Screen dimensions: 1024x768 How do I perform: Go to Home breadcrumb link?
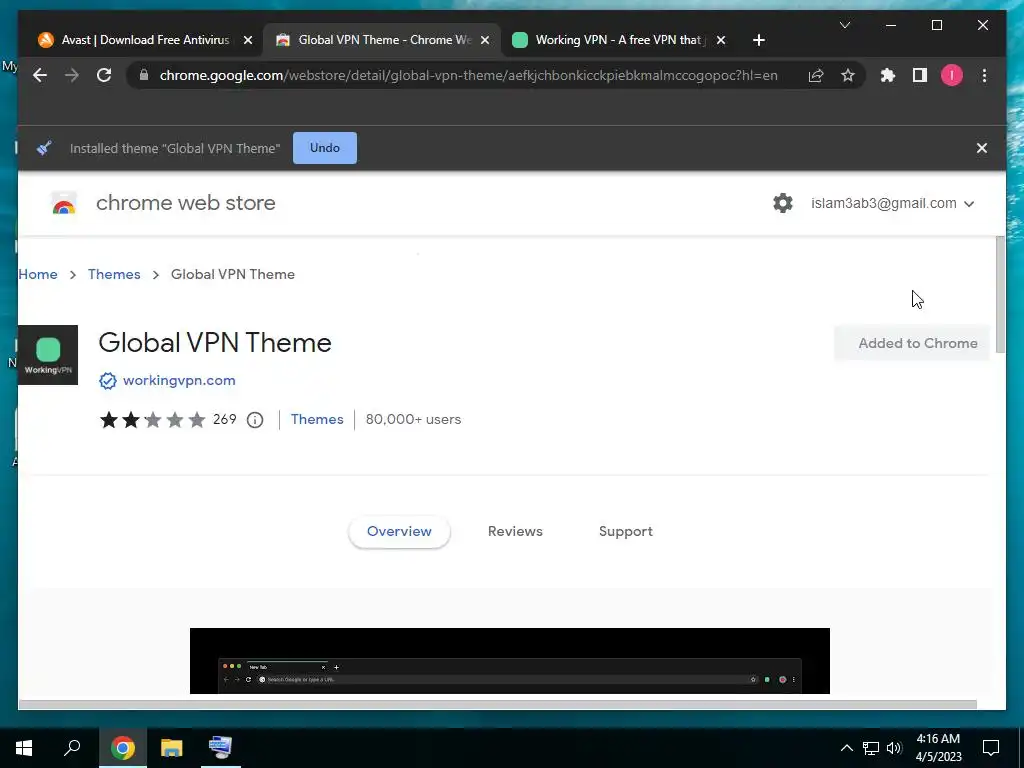pos(38,274)
